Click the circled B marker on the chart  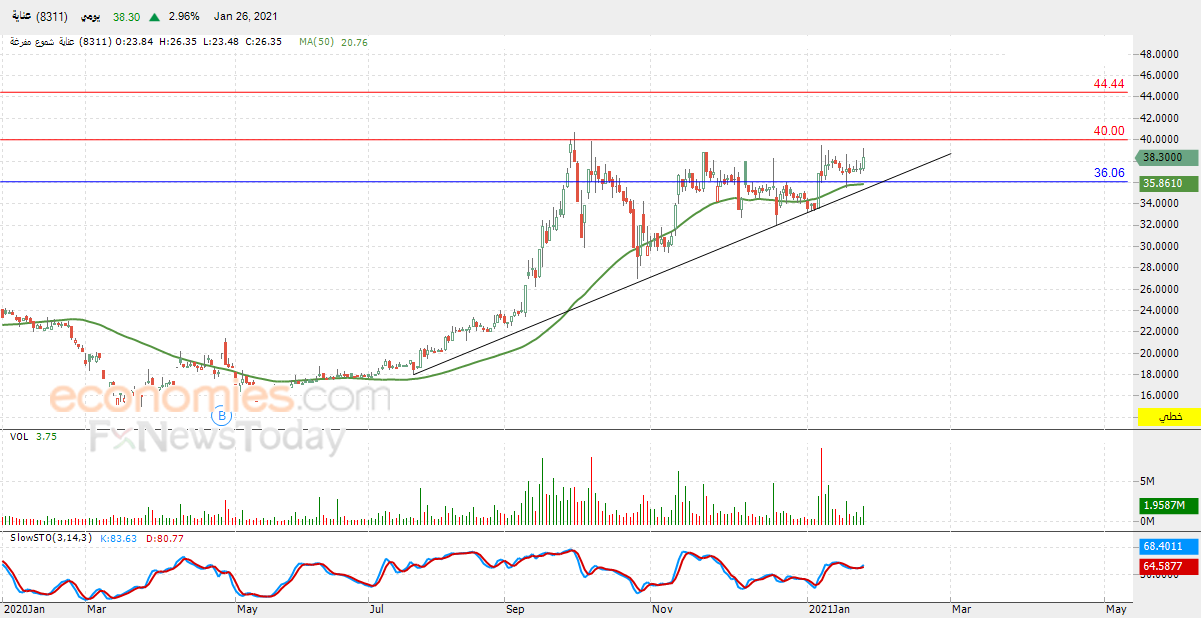(x=223, y=414)
